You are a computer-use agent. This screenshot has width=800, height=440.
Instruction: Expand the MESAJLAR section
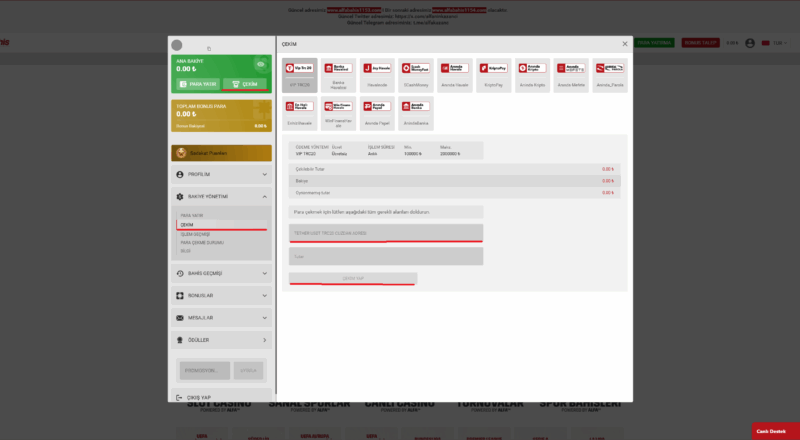coord(221,317)
